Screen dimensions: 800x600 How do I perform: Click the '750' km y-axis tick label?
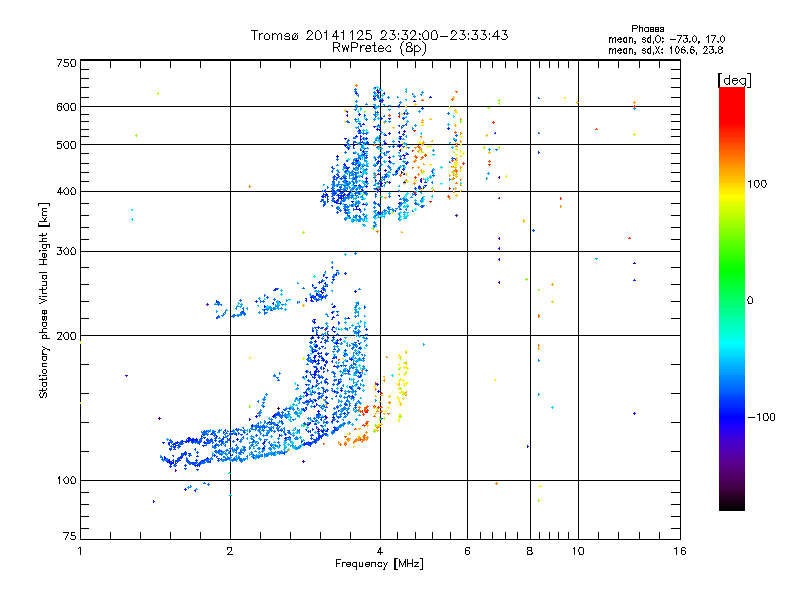(66, 63)
